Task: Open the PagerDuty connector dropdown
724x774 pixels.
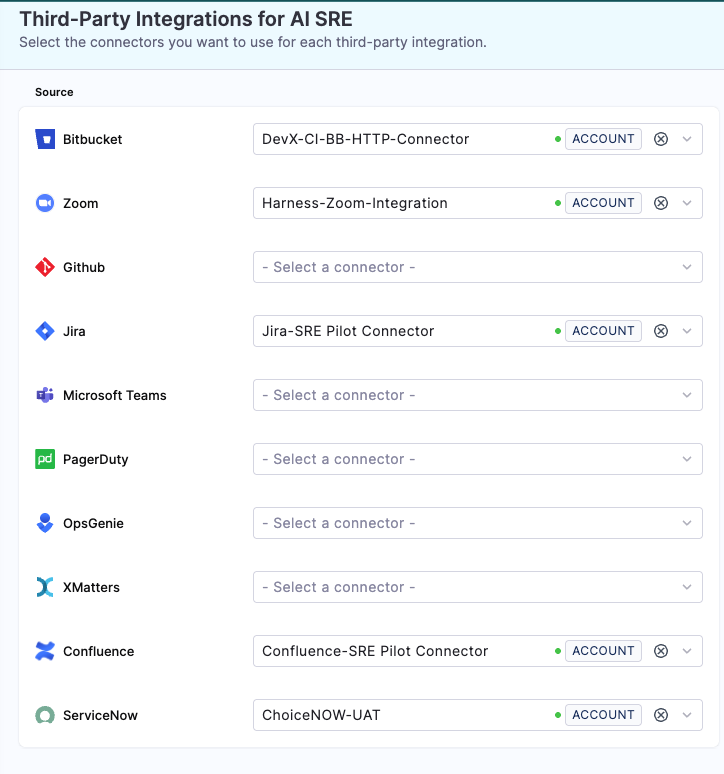Action: [x=478, y=459]
